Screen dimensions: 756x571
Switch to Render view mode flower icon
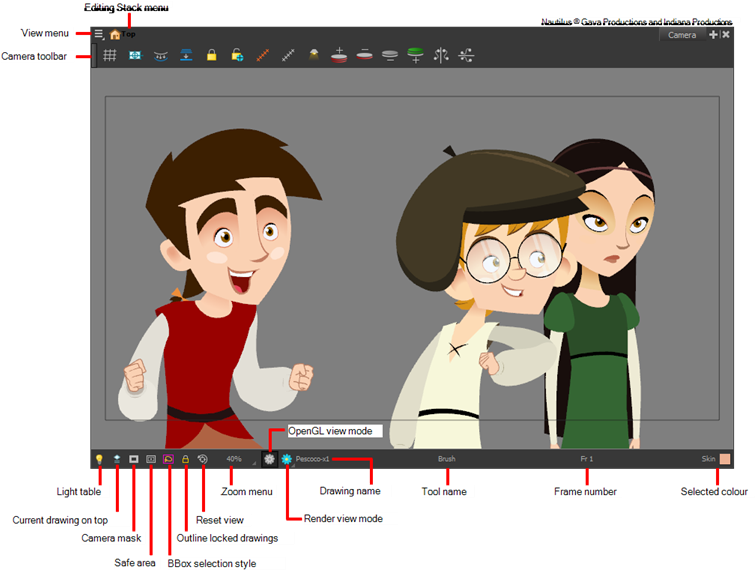coord(286,459)
